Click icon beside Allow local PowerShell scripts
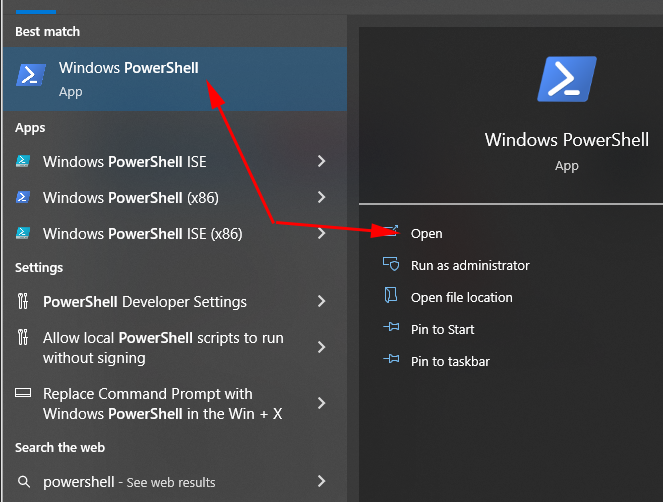Viewport: 663px width, 502px height. click(x=23, y=337)
